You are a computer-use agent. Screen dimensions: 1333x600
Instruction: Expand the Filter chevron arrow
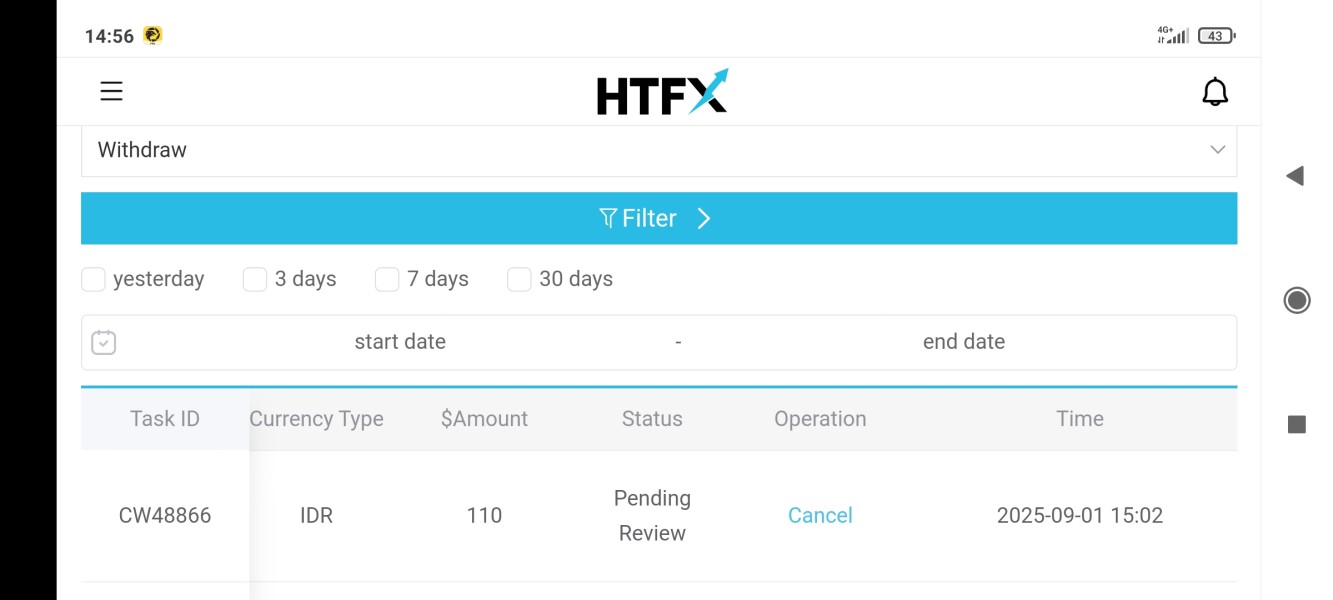(704, 218)
